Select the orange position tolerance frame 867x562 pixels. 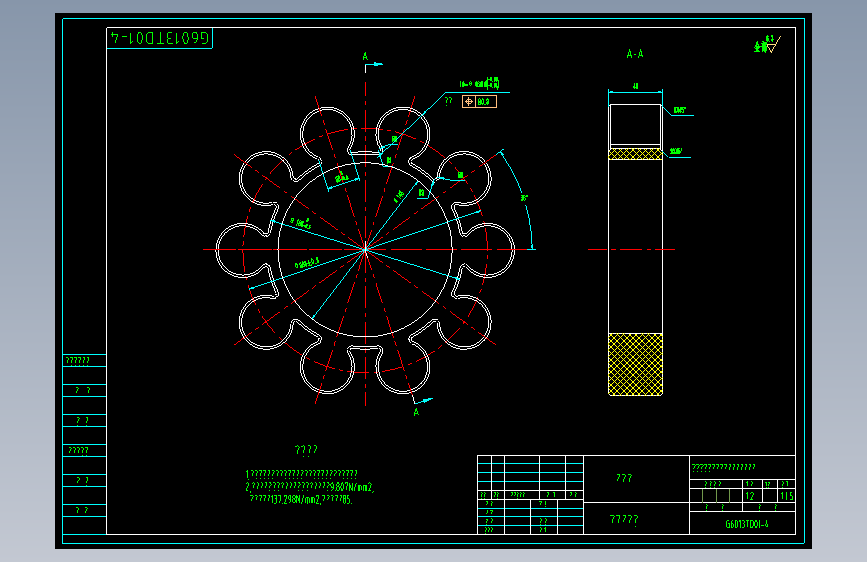coord(479,101)
